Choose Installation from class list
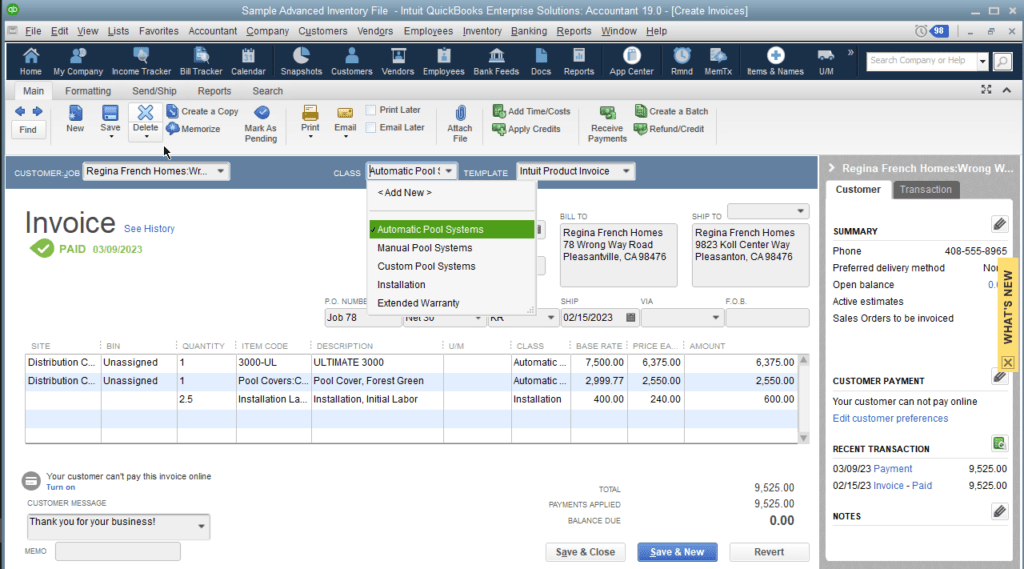The width and height of the screenshot is (1024, 569). pos(401,284)
